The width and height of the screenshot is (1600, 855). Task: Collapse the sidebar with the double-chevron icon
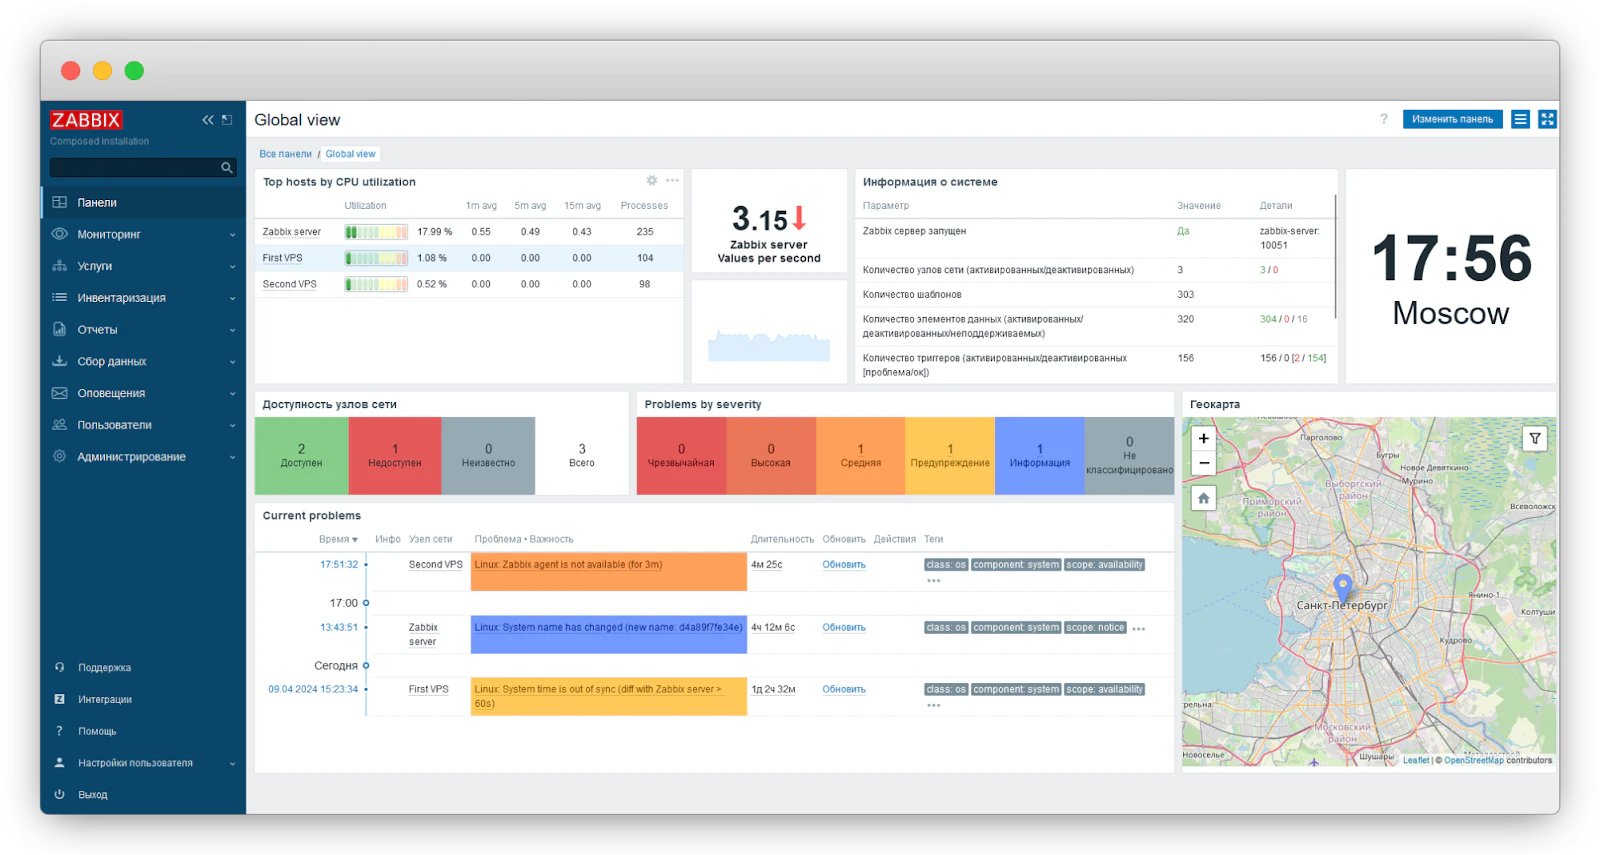point(208,120)
